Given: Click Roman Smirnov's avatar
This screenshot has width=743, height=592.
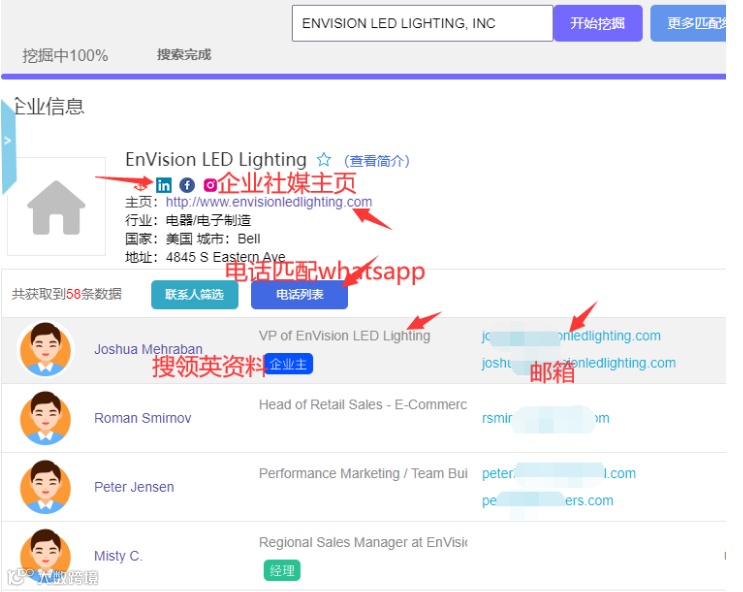Looking at the screenshot, I should 45,418.
